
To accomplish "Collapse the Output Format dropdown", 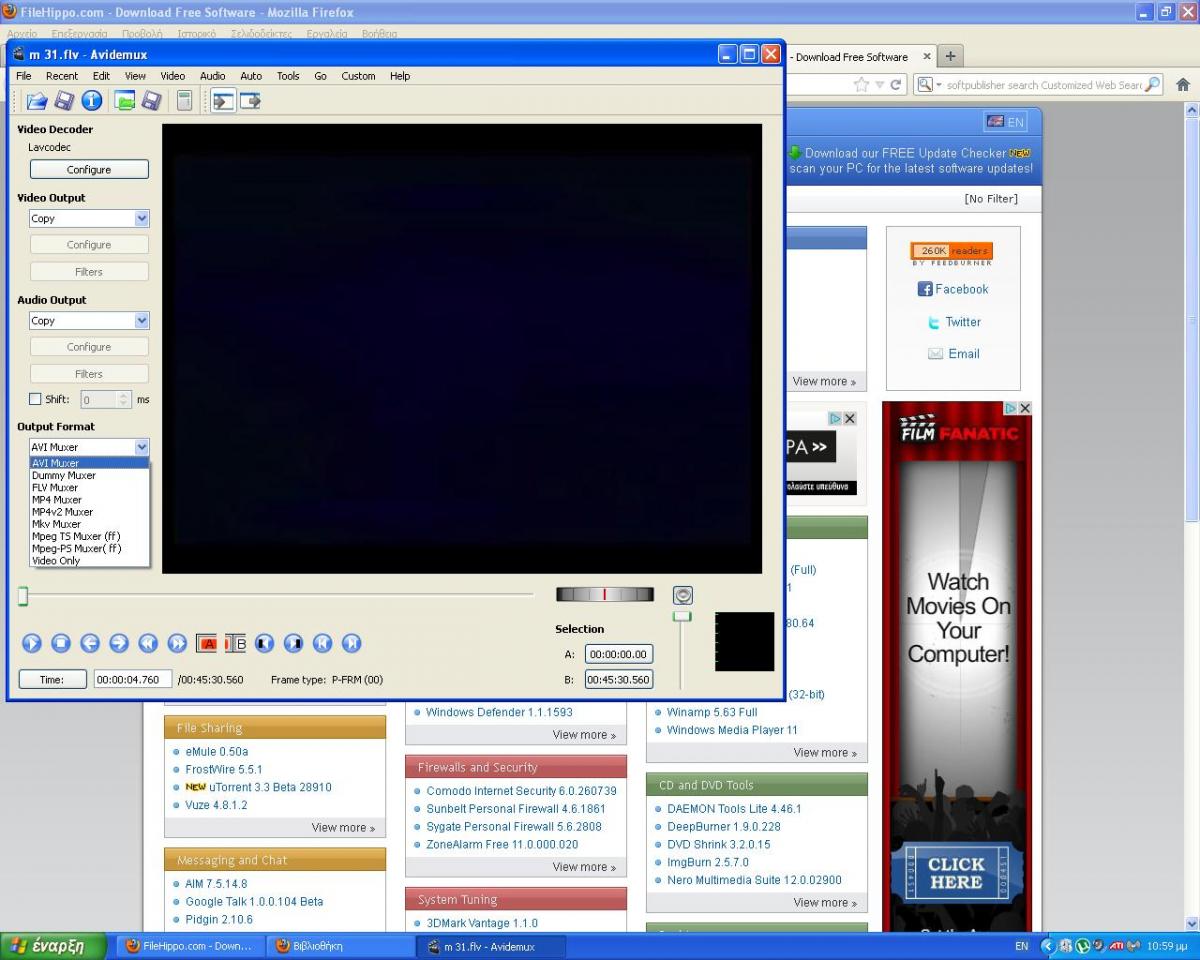I will tap(141, 447).
